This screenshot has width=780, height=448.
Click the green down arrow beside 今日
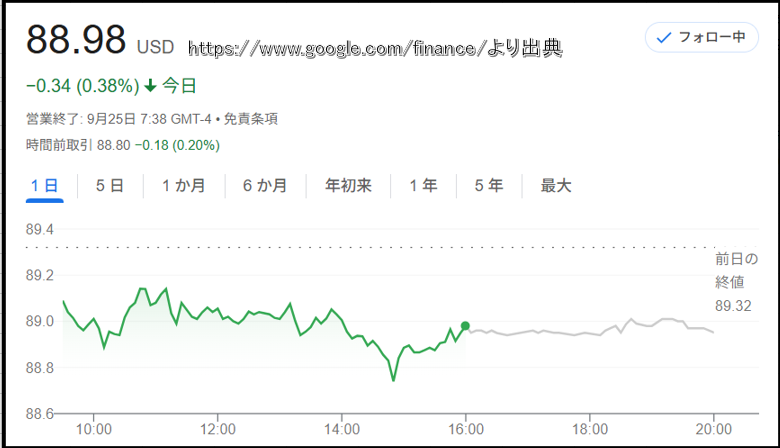(151, 85)
